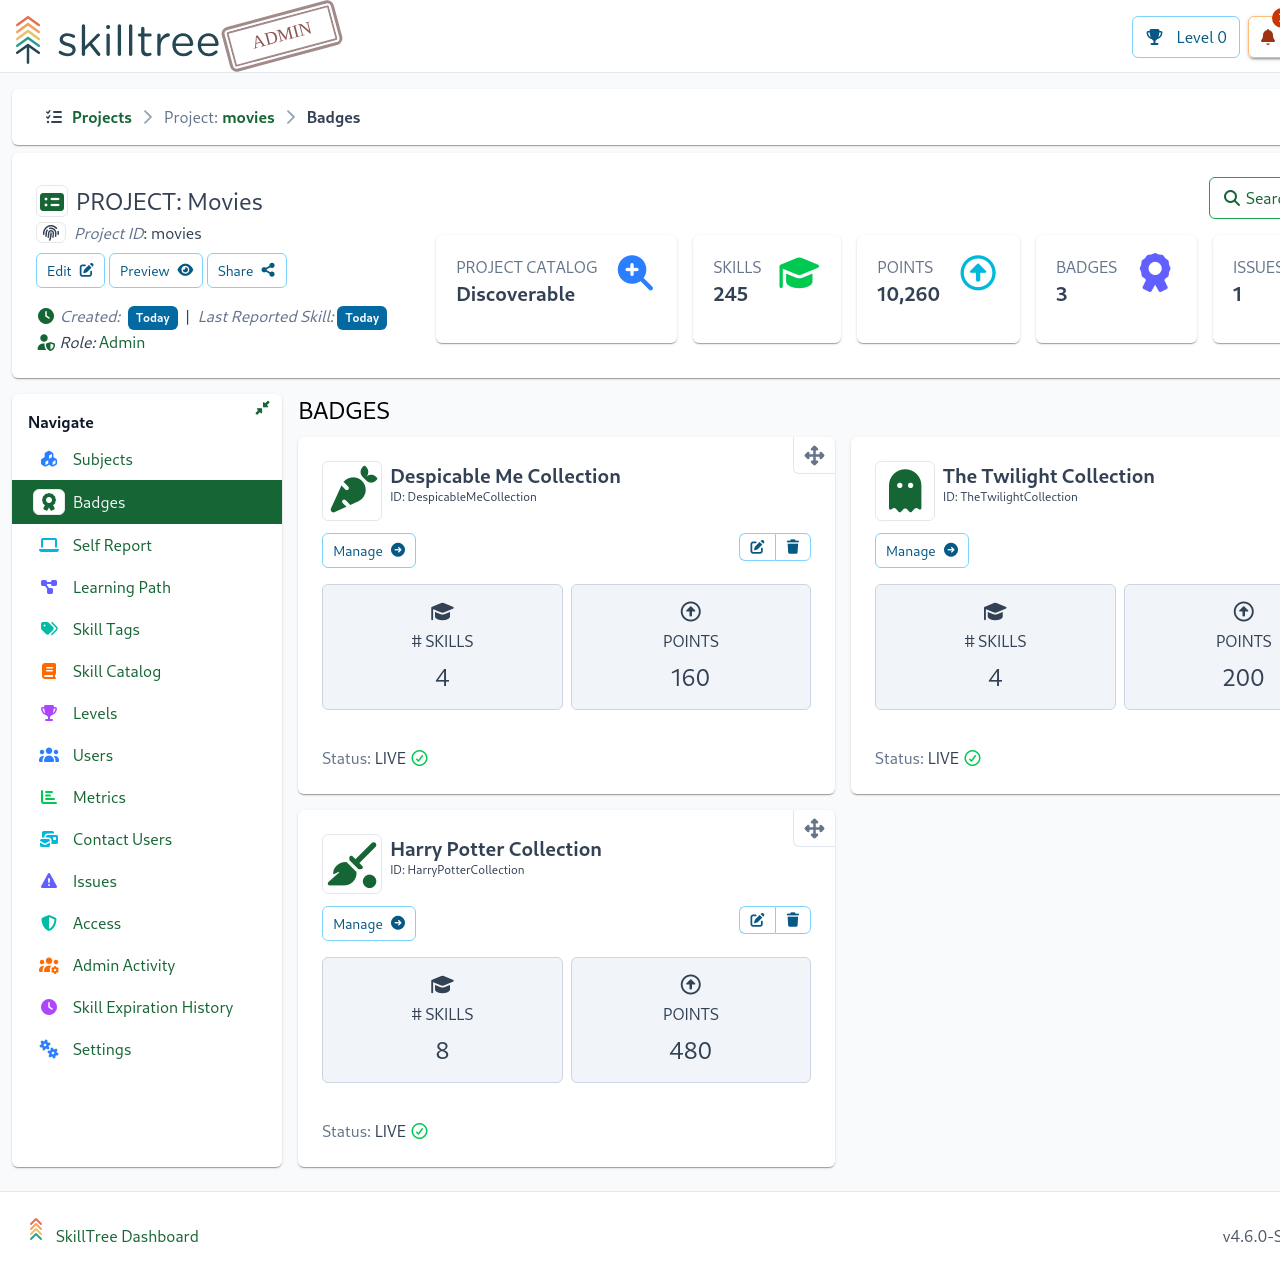Click Harry Potter Status LIVE checkmark
This screenshot has width=1280, height=1272.
tap(420, 1131)
